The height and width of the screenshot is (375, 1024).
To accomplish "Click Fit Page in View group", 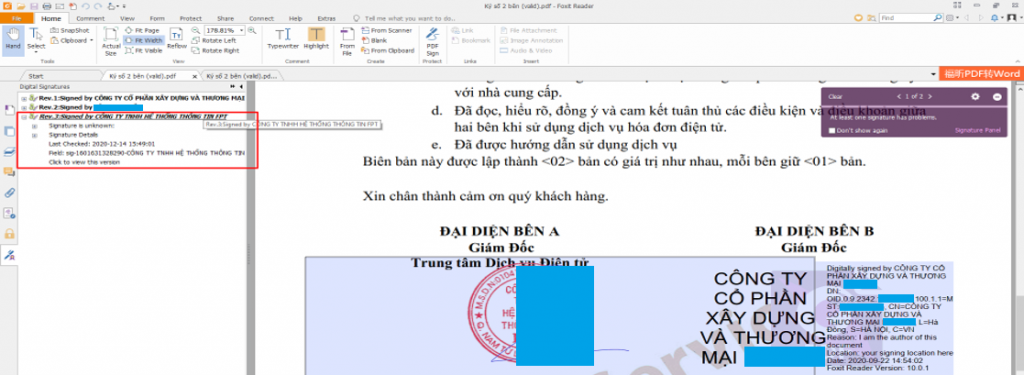I will click(143, 31).
